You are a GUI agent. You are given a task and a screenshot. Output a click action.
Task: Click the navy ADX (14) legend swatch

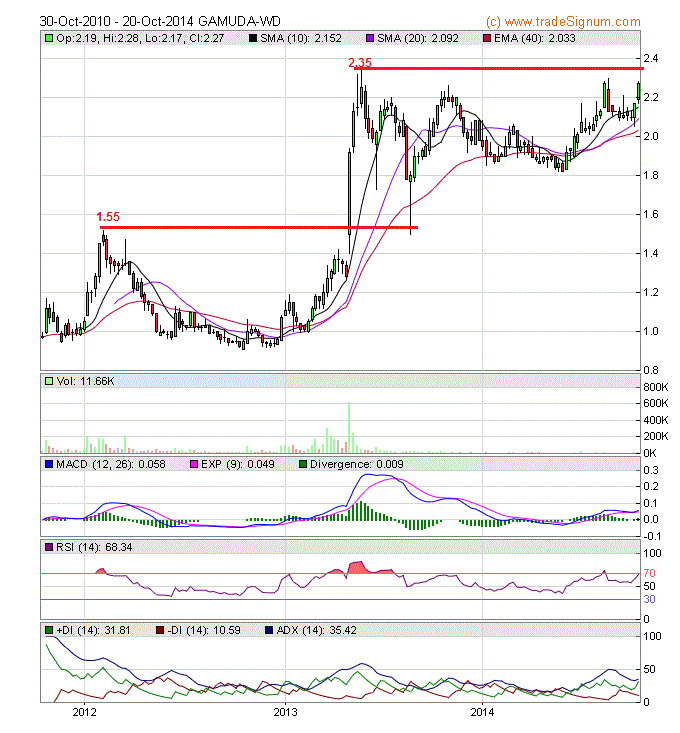point(269,630)
